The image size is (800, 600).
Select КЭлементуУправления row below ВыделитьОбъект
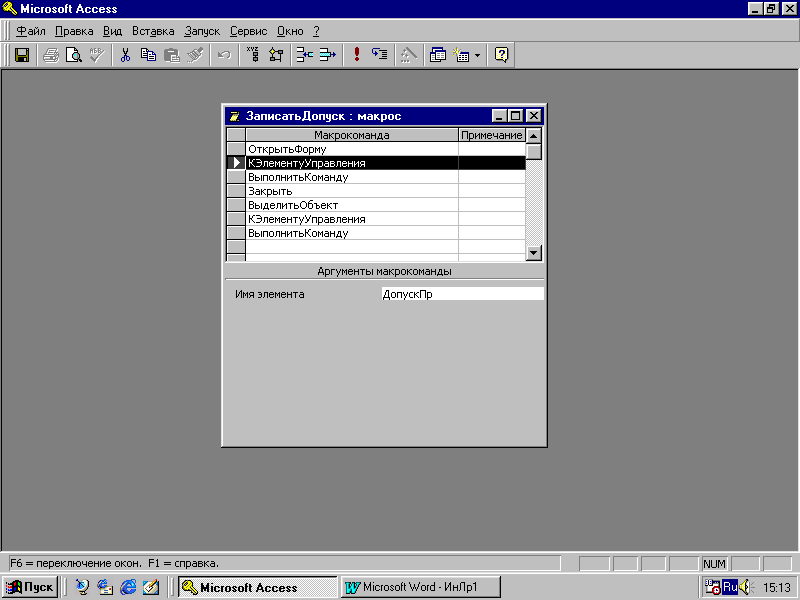352,219
